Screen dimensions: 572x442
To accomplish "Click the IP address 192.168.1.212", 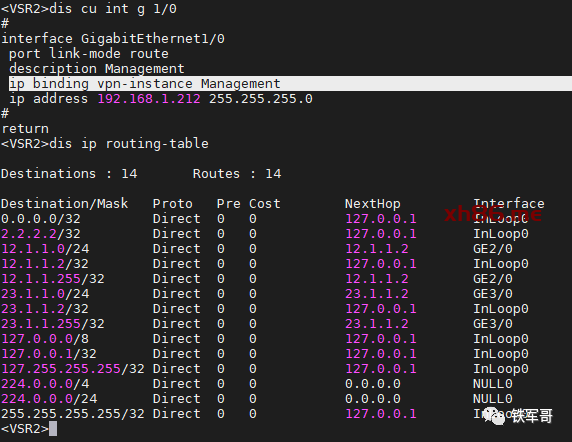I will pos(149,99).
